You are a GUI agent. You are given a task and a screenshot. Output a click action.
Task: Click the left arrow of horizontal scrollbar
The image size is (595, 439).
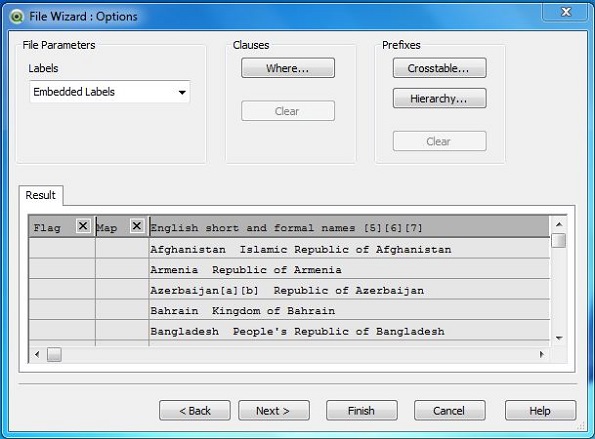click(x=37, y=354)
